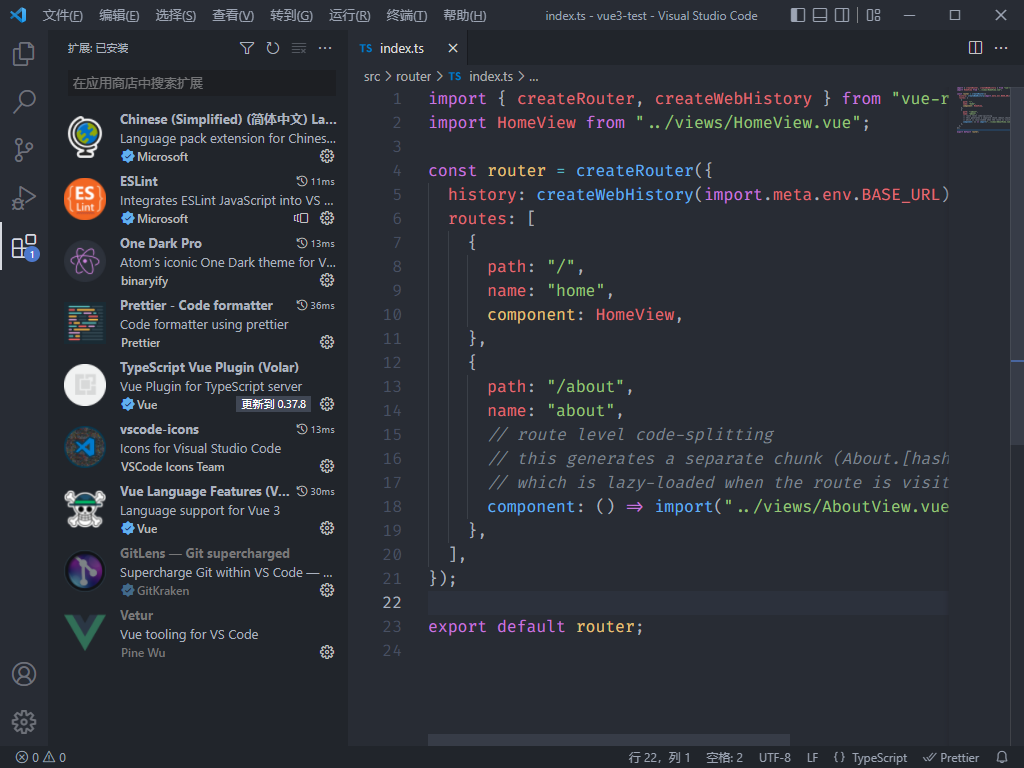Refresh the extensions list

[273, 48]
